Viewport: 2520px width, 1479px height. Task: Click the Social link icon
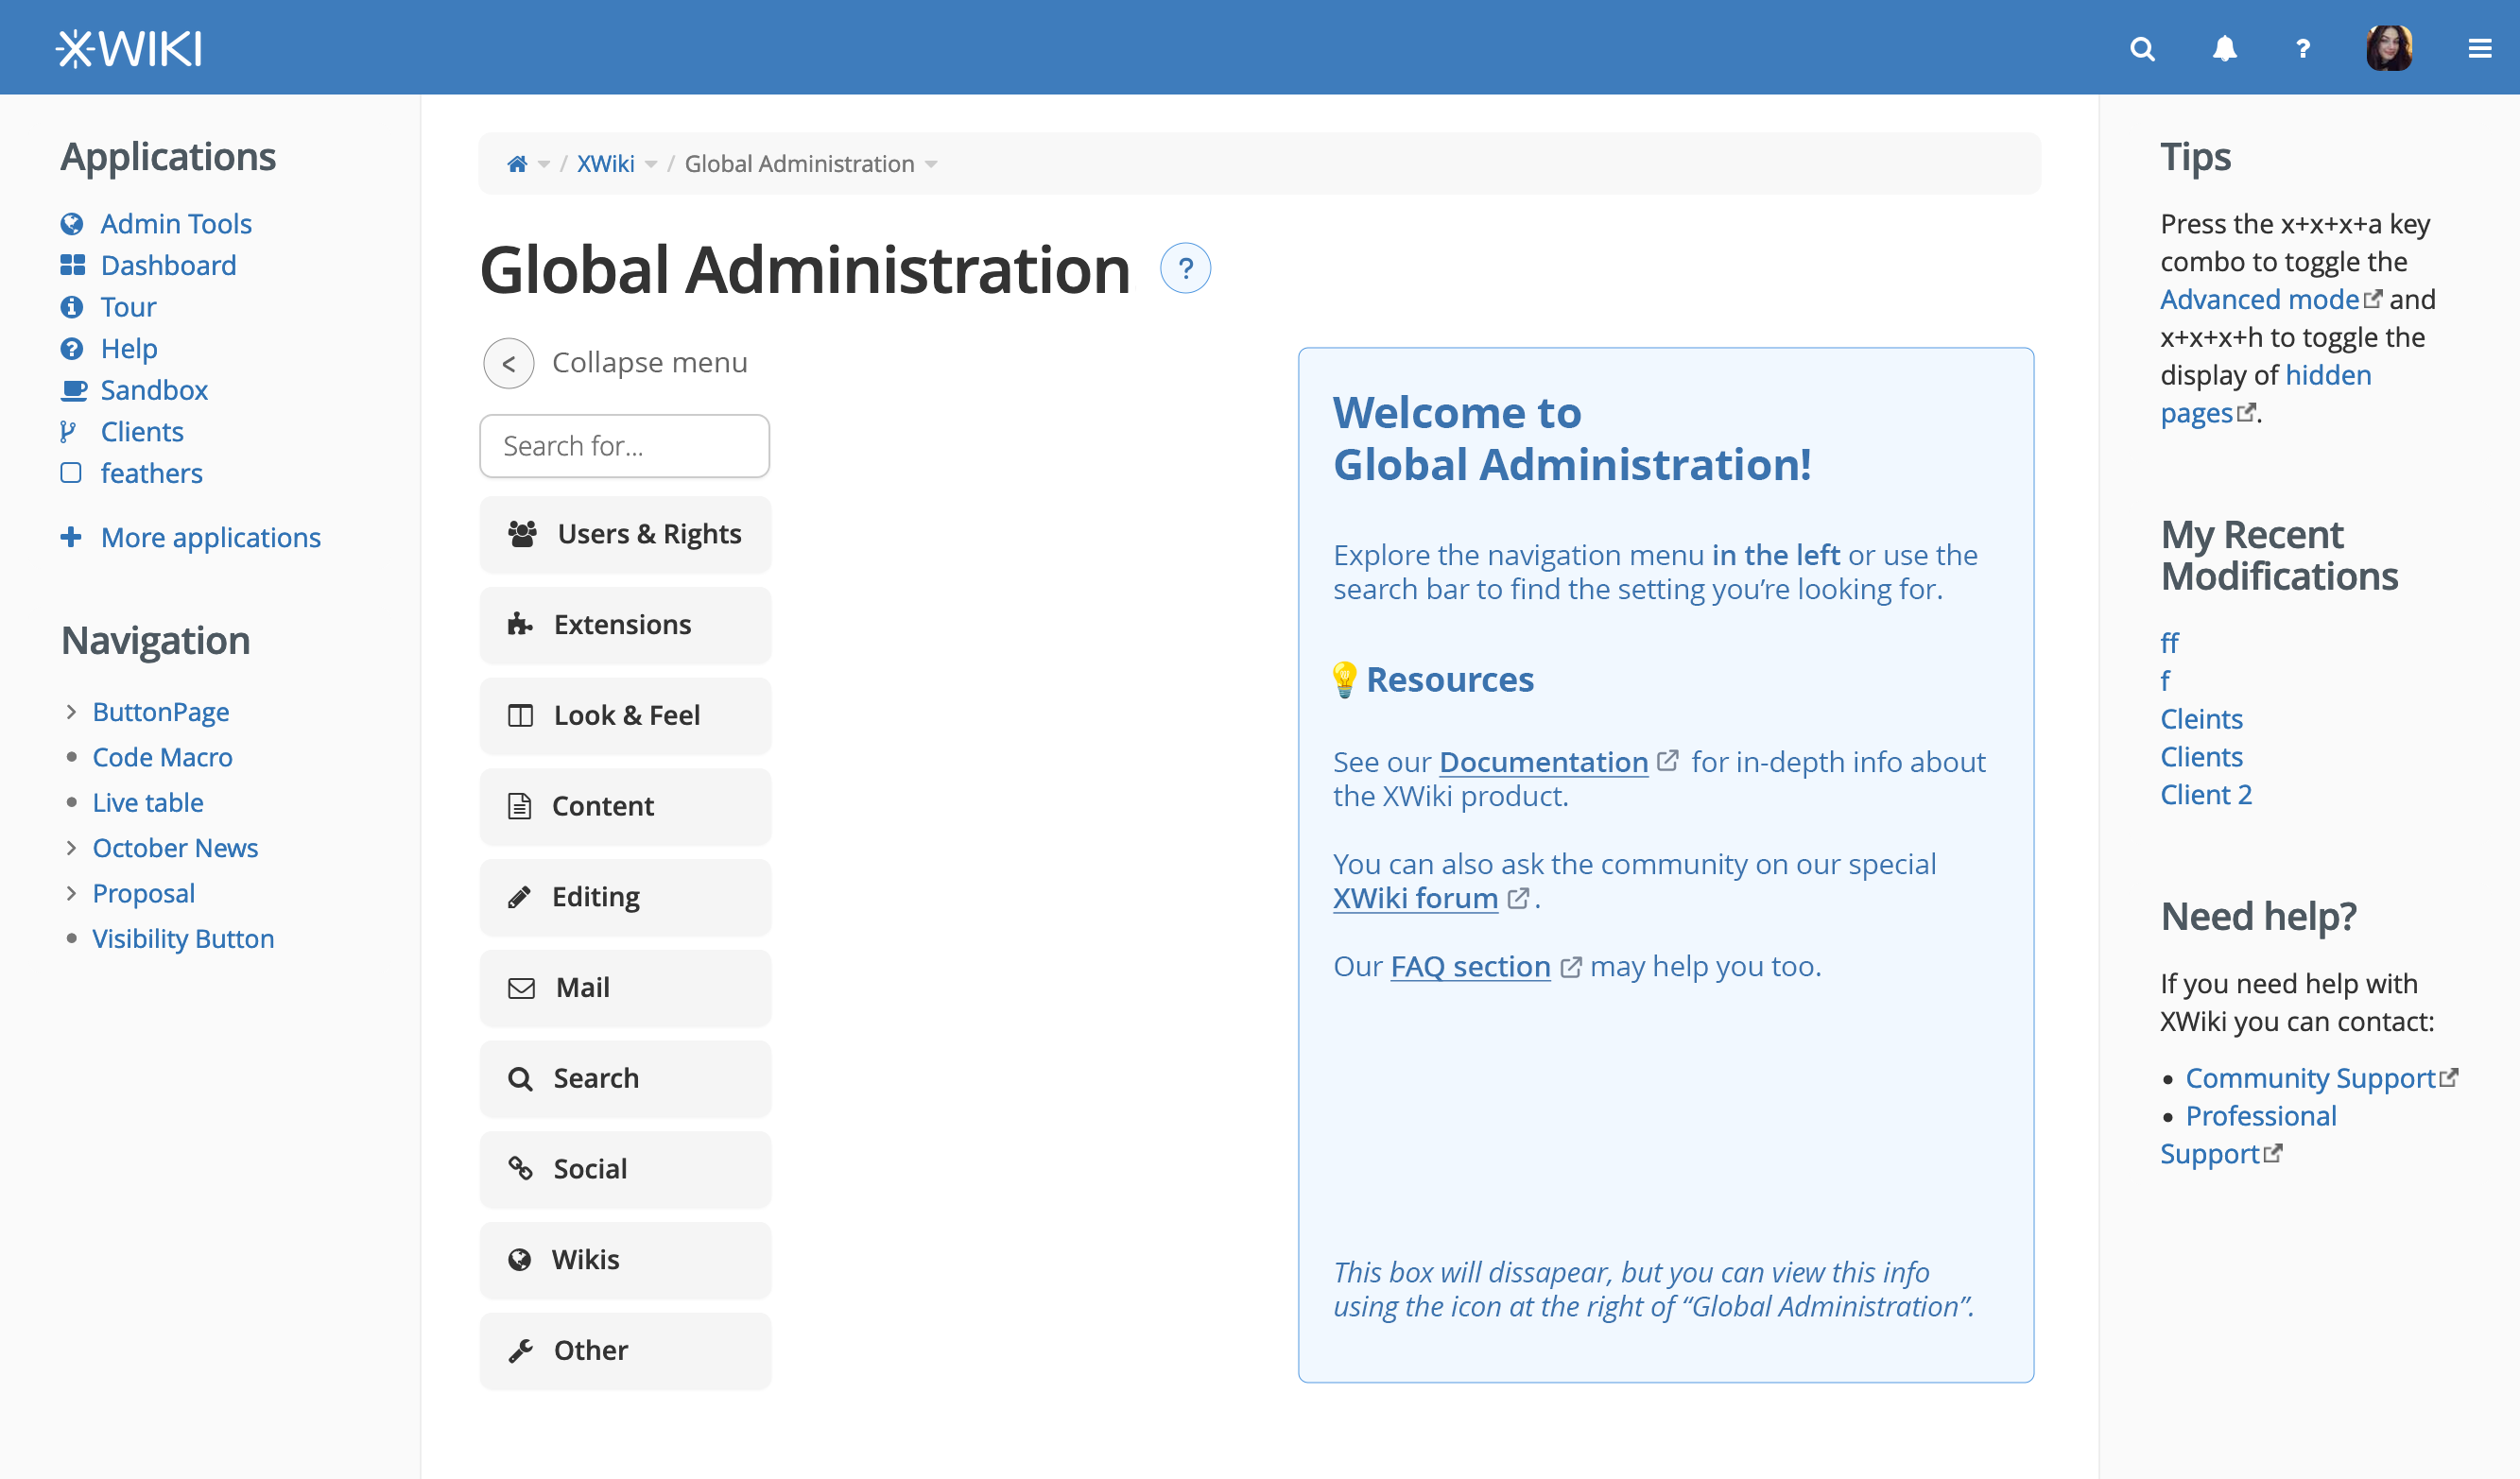point(521,1167)
